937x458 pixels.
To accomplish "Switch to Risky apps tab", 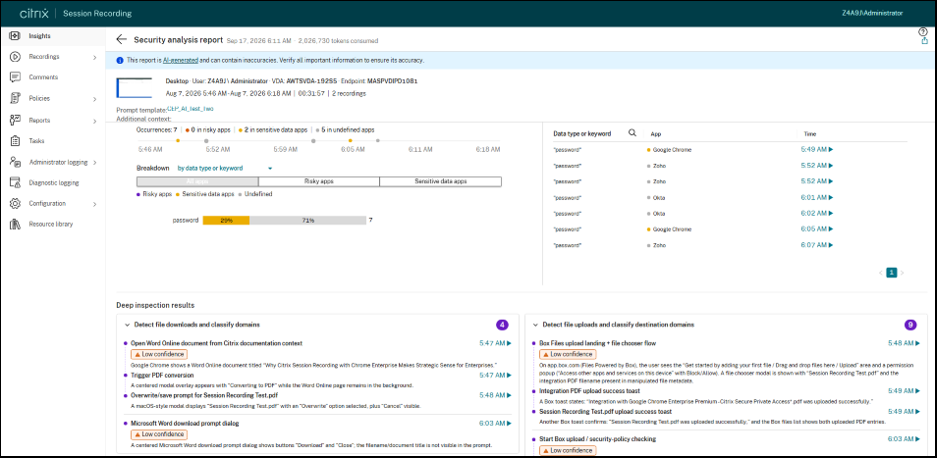I will (319, 181).
